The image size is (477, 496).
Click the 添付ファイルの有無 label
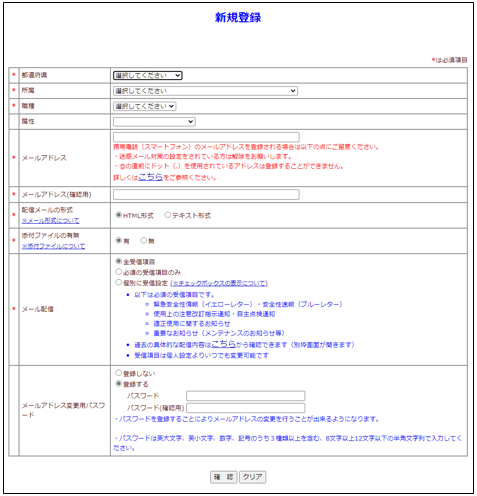51,235
